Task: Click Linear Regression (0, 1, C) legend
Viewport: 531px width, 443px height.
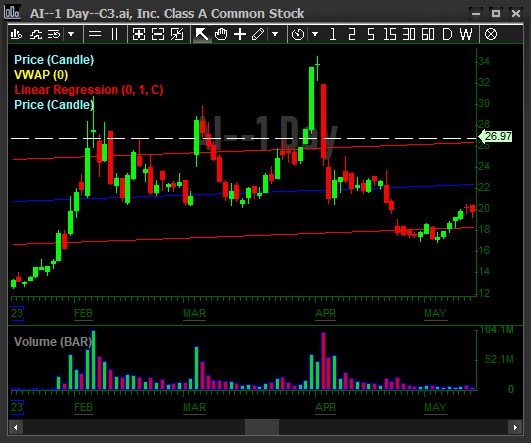Action: pos(89,90)
